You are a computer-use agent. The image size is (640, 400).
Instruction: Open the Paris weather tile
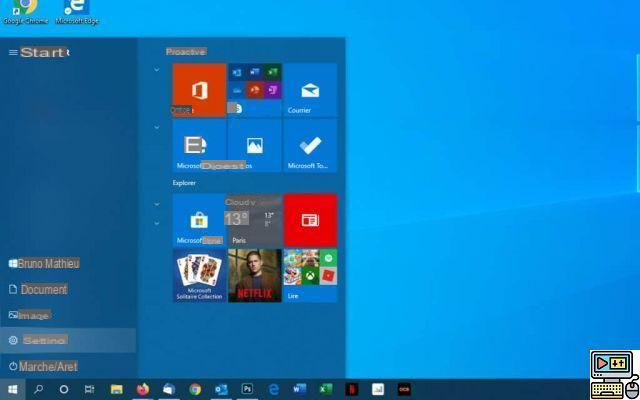coord(255,220)
